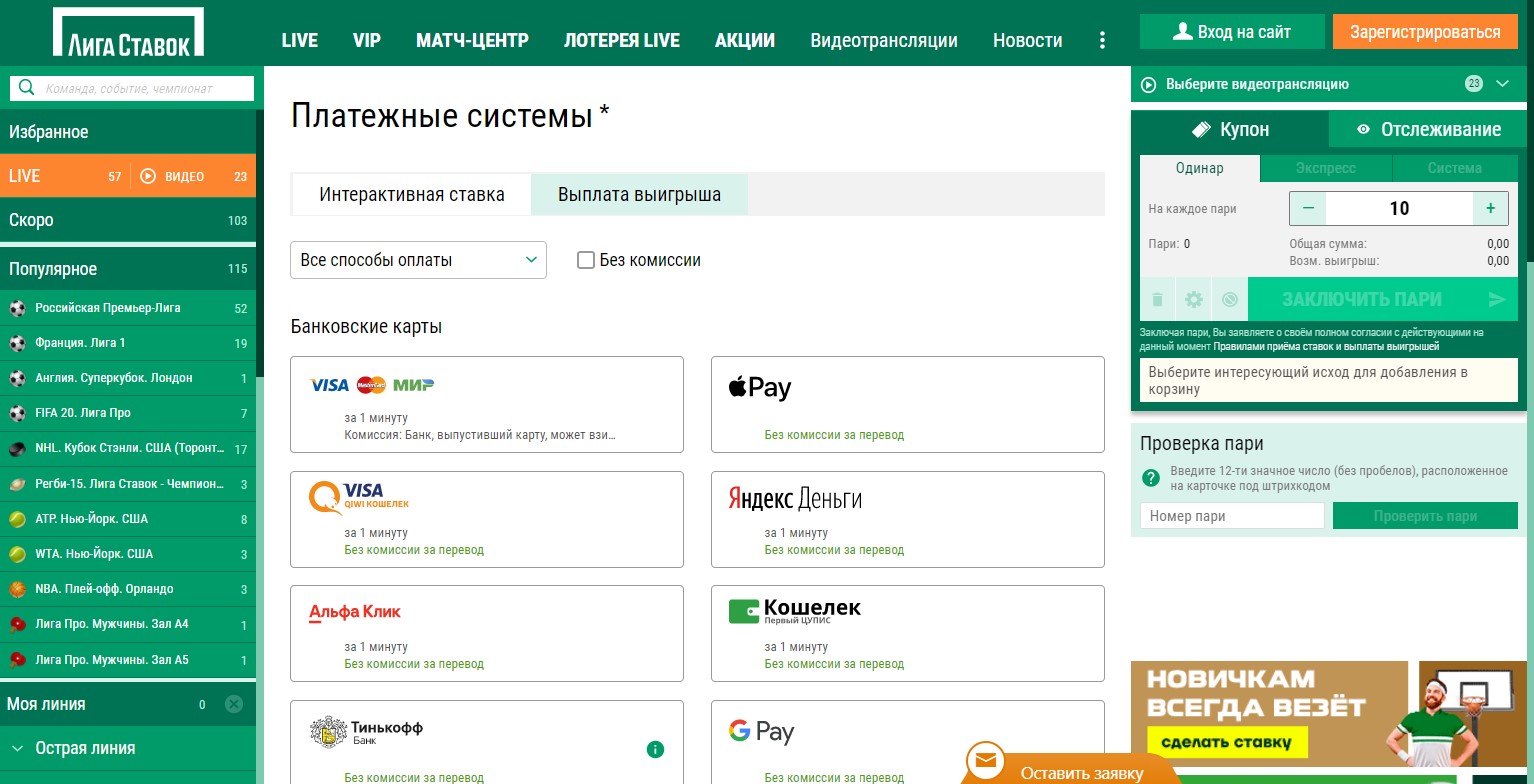Open ЛОТЕРЕЯ LIVE page
The image size is (1534, 784).
[x=622, y=41]
